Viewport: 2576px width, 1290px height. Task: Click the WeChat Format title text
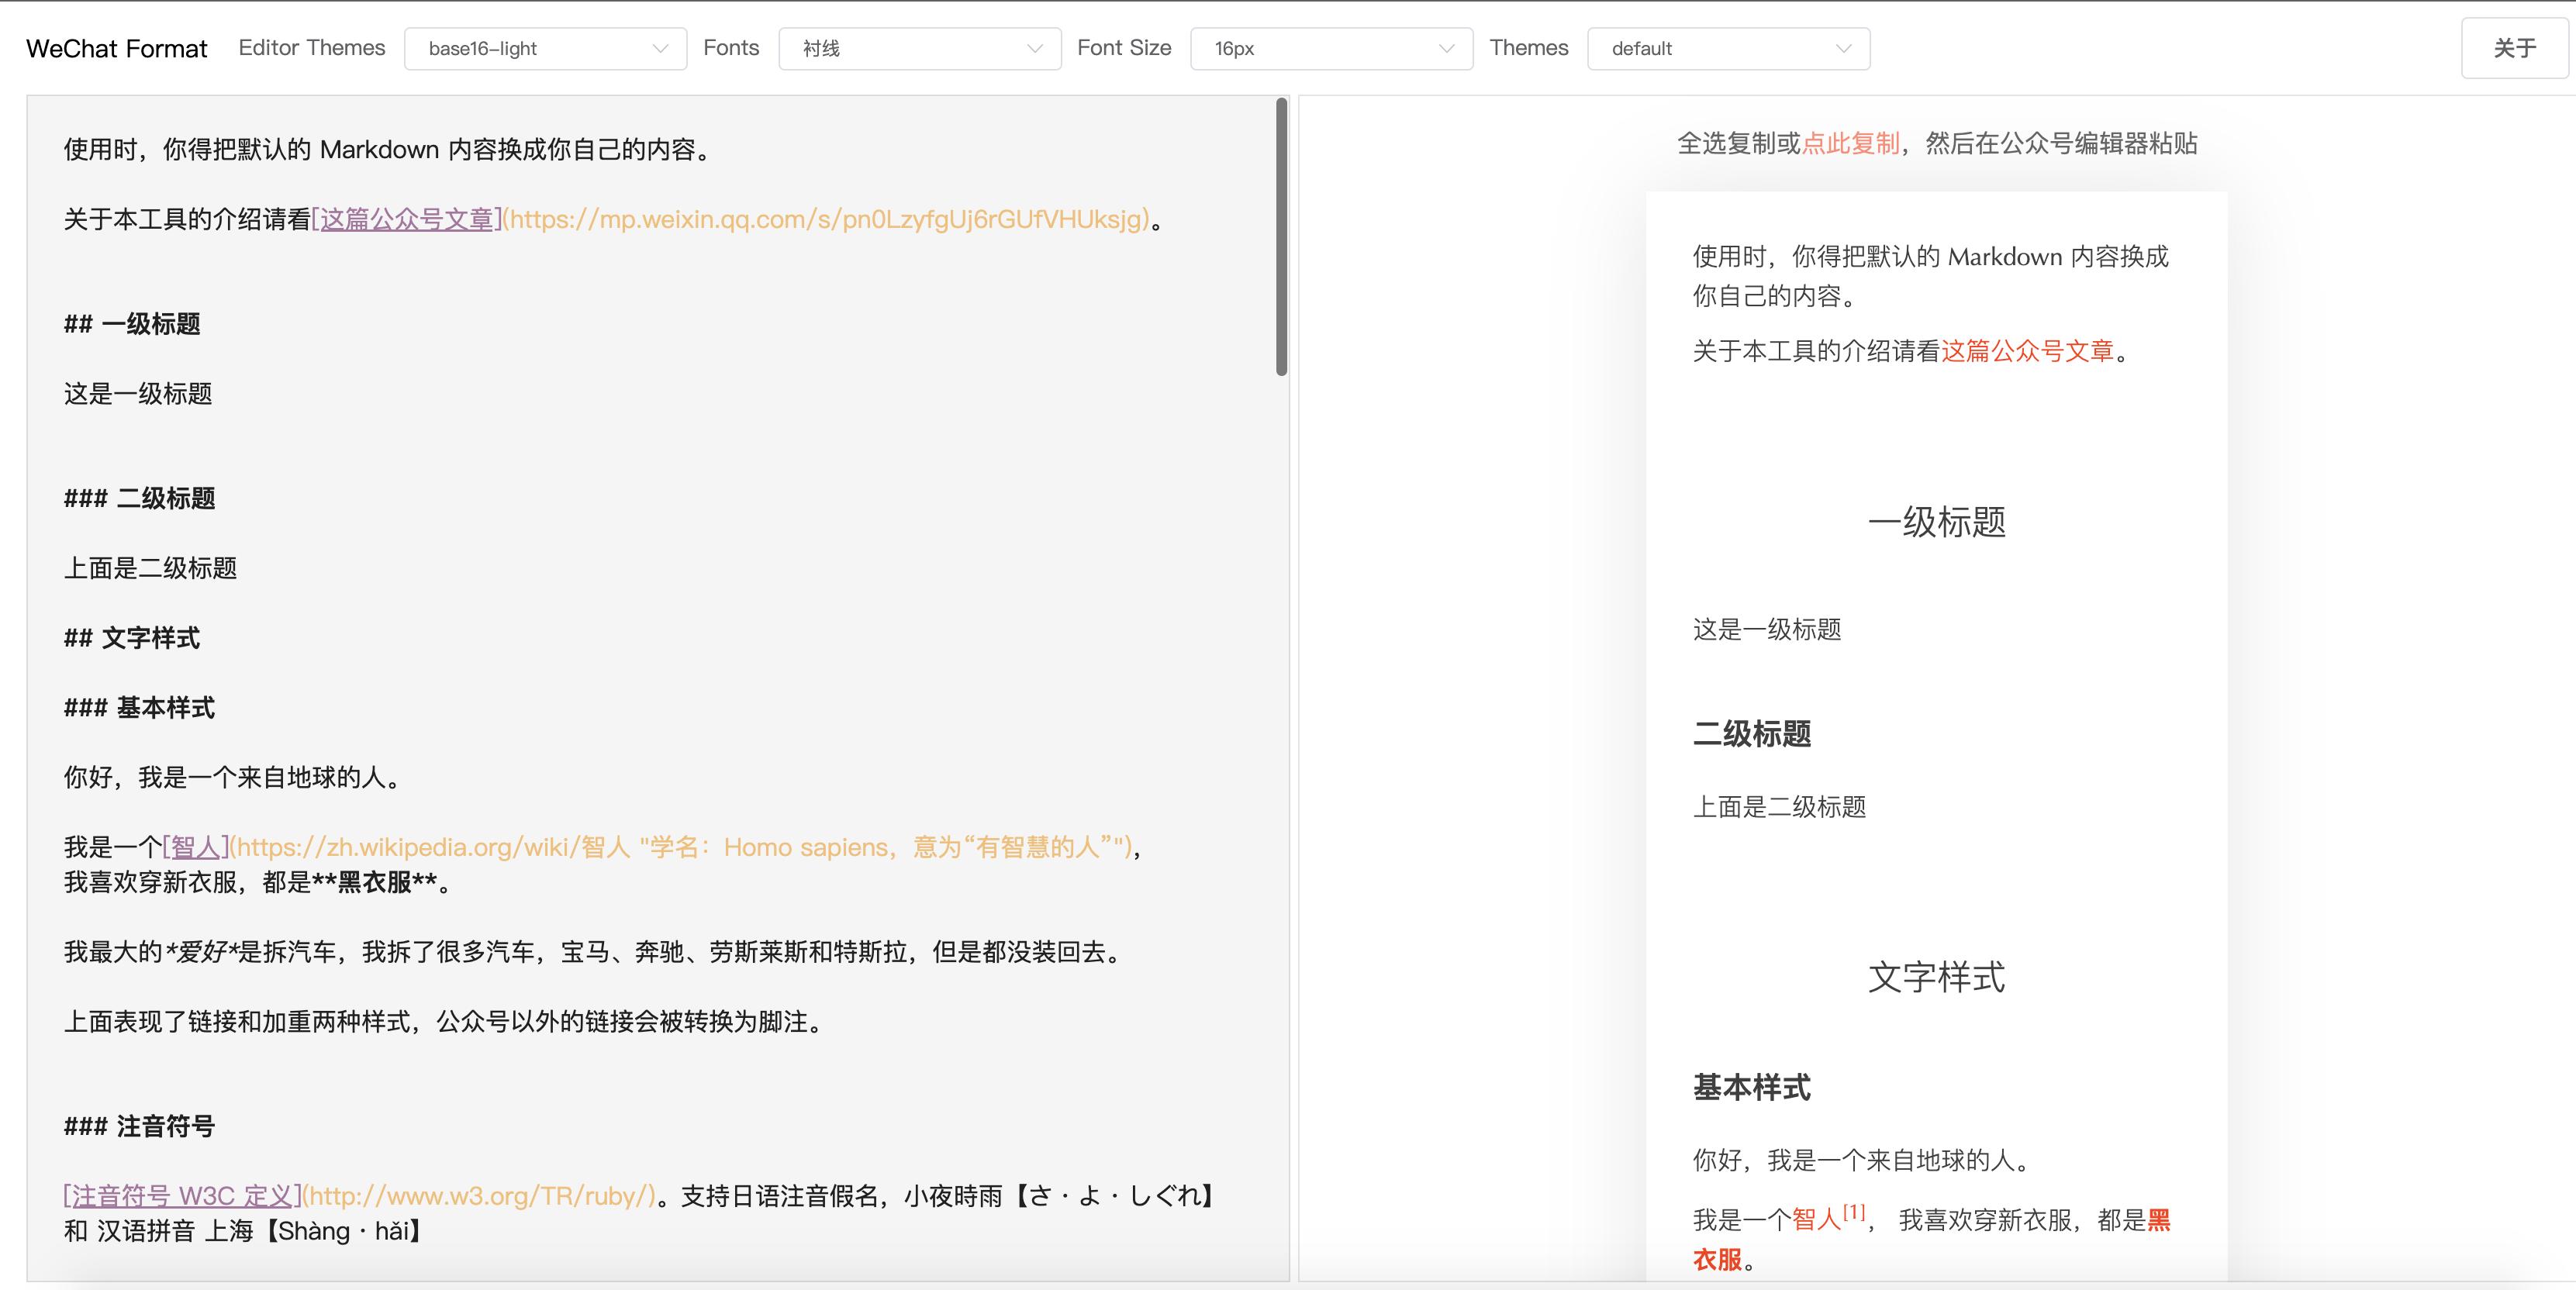point(116,47)
